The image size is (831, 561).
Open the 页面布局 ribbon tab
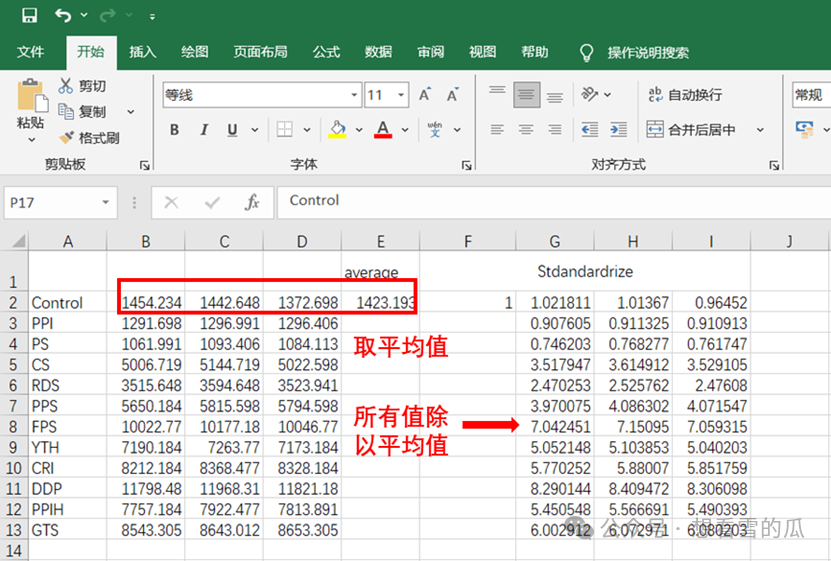[x=260, y=52]
